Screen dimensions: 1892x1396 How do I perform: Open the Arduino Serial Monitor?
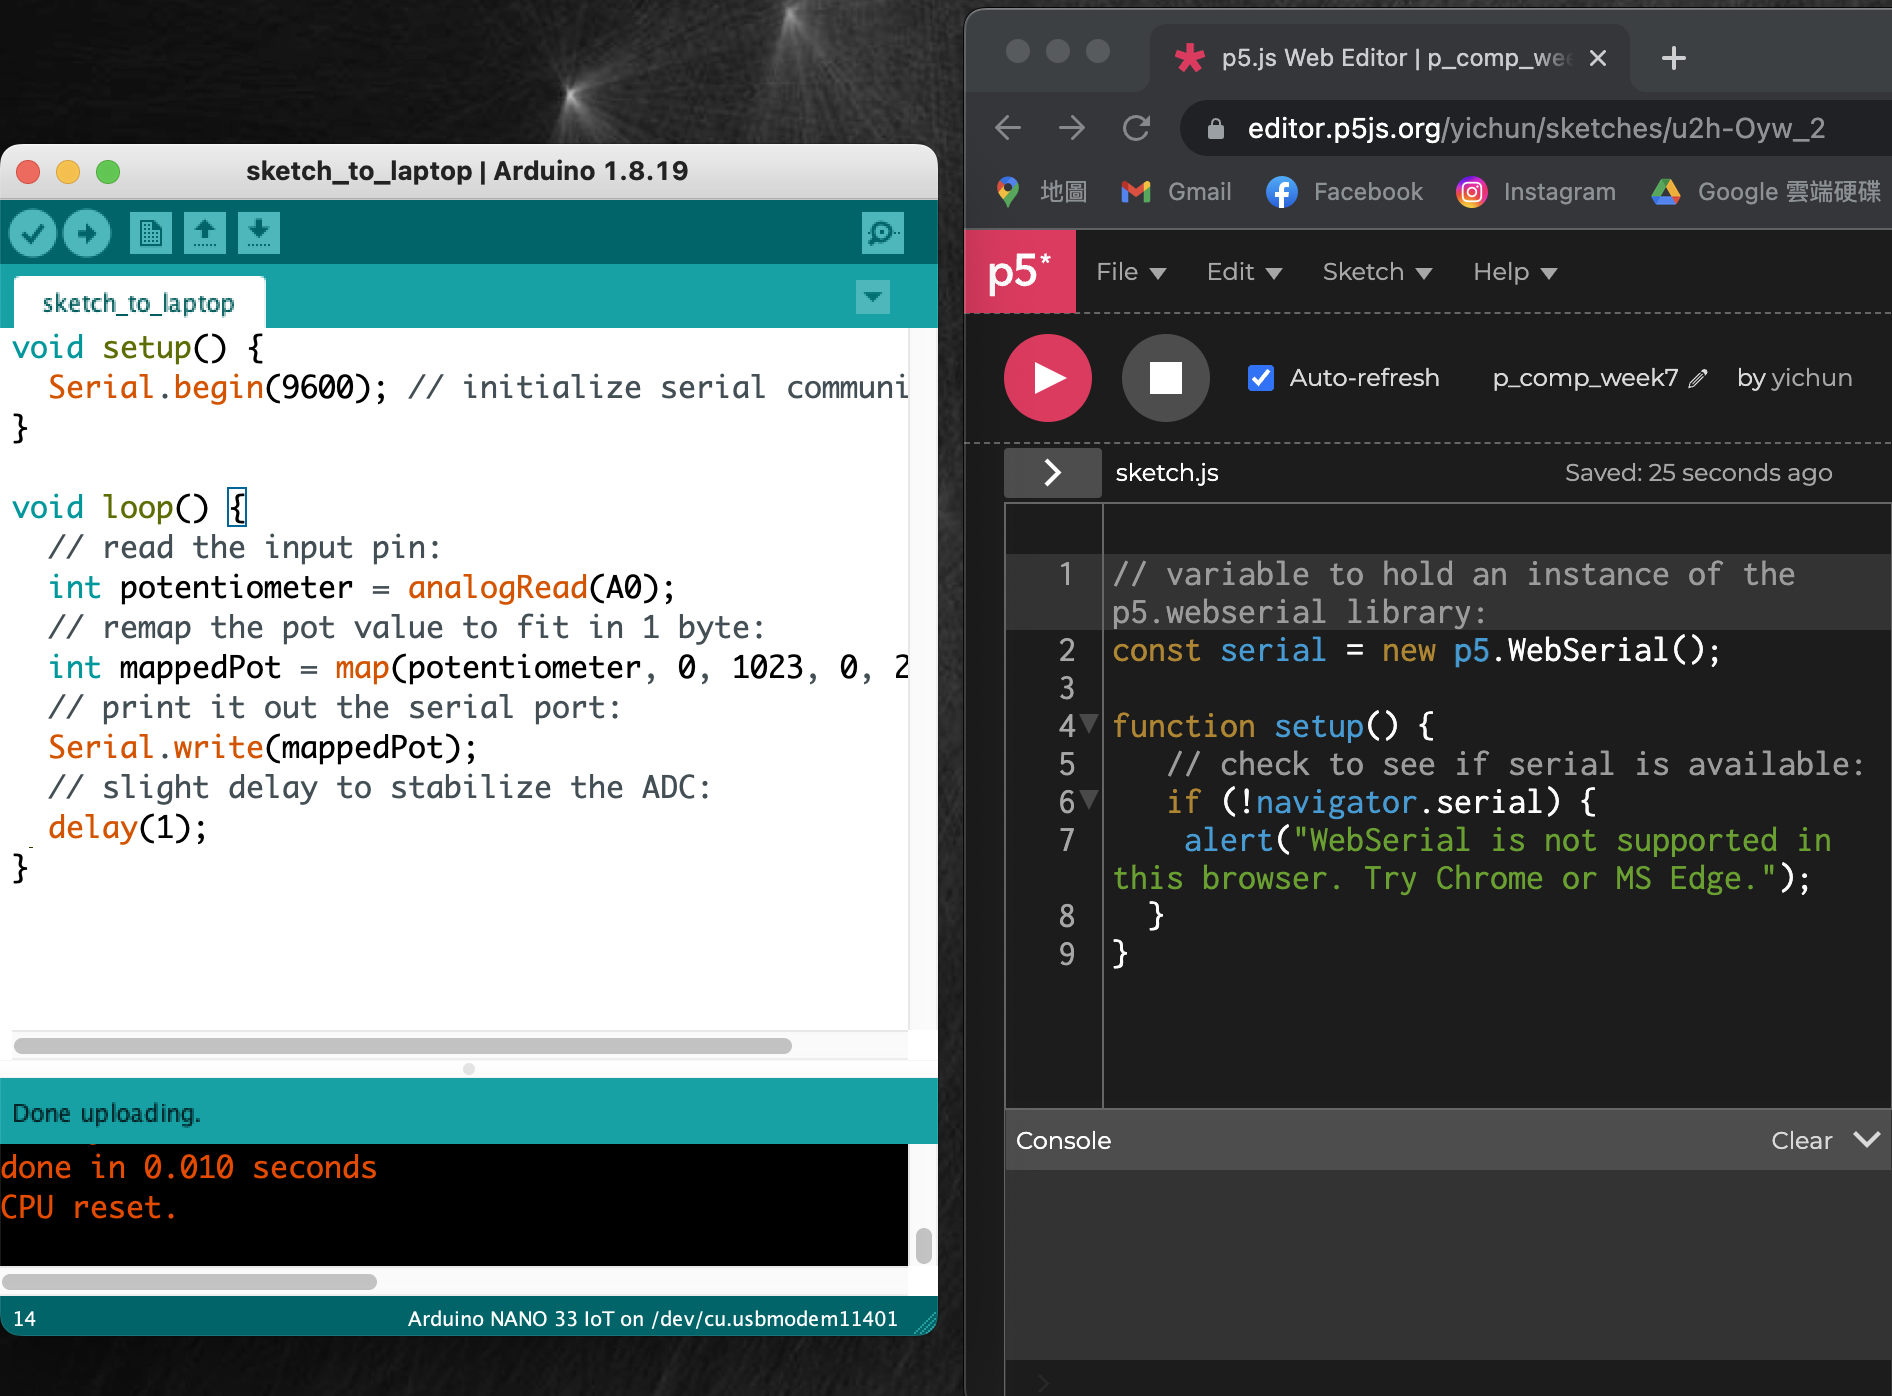[x=882, y=234]
